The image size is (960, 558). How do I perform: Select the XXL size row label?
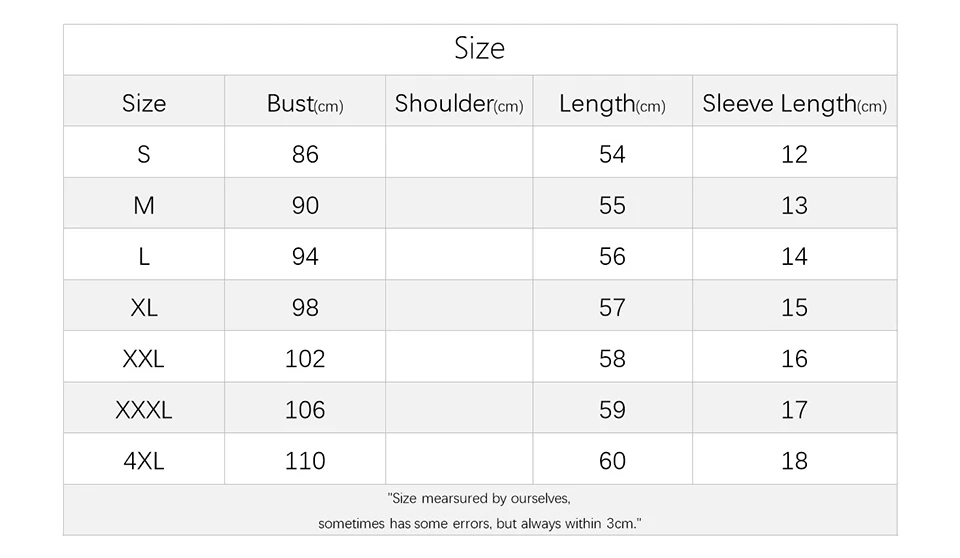pyautogui.click(x=144, y=358)
